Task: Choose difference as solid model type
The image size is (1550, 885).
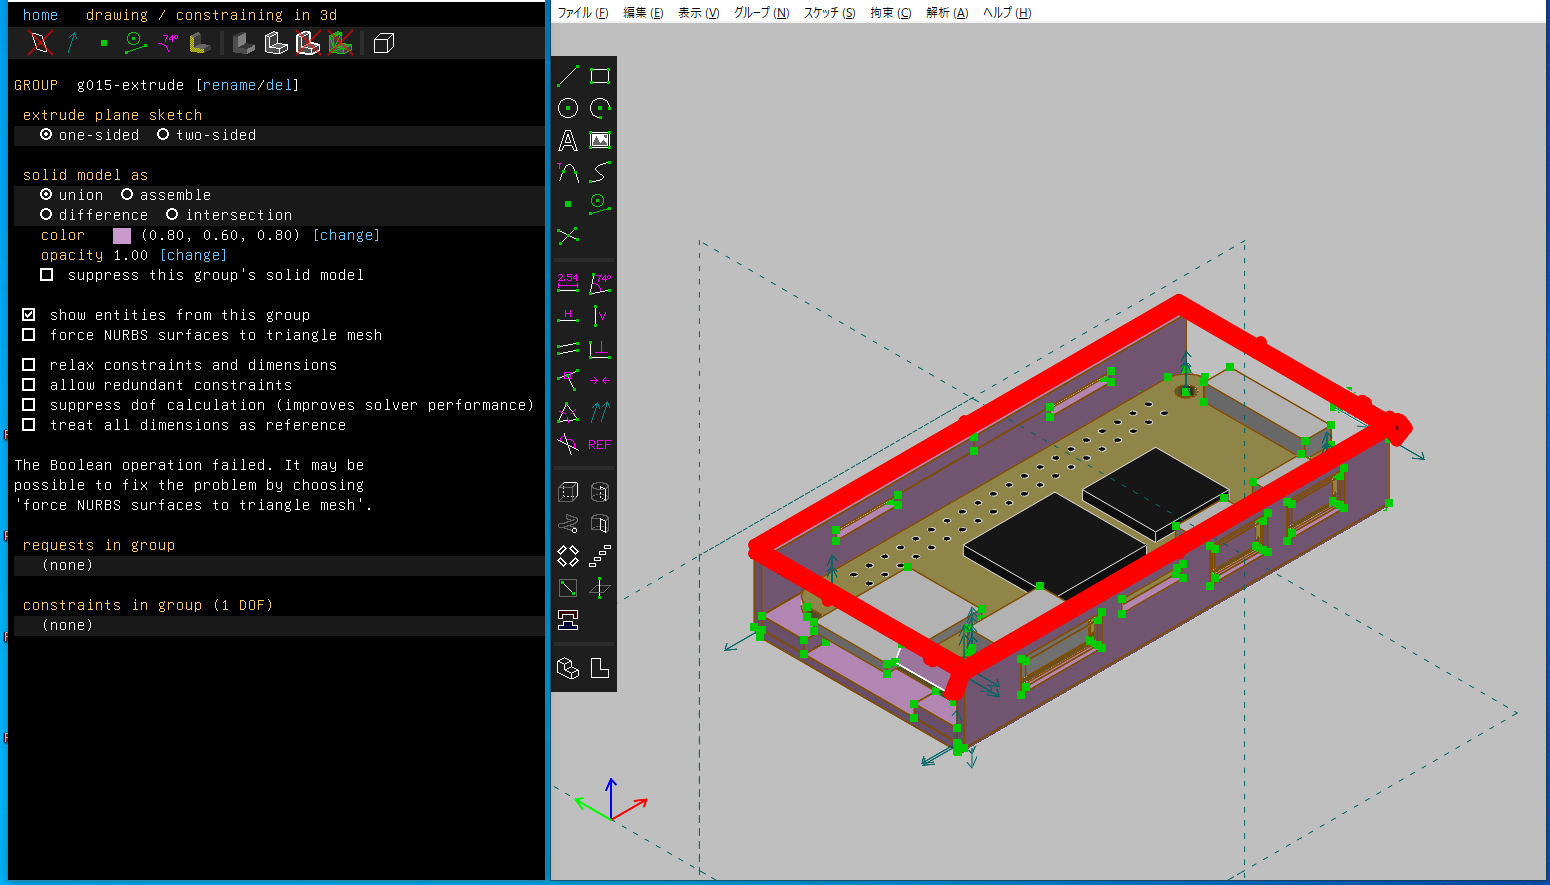Action: click(x=46, y=215)
